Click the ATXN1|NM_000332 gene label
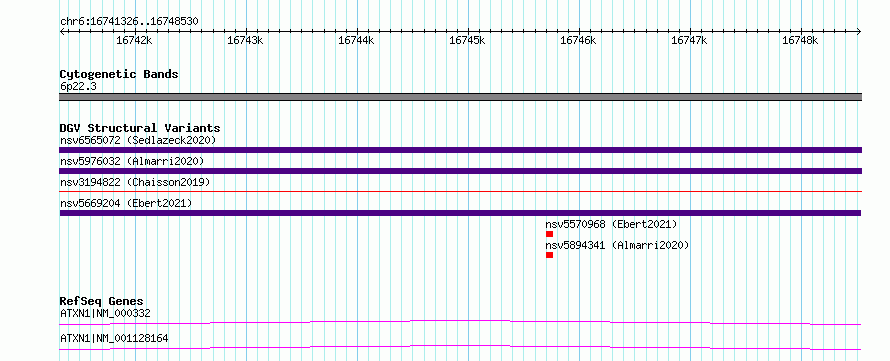 [x=105, y=313]
